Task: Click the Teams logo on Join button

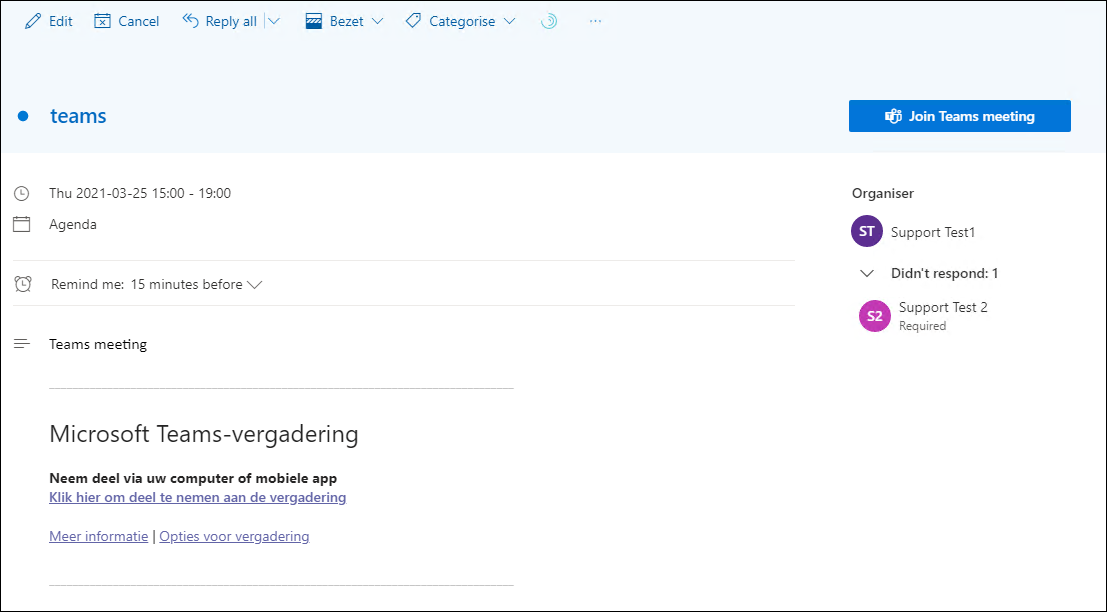Action: pos(893,116)
